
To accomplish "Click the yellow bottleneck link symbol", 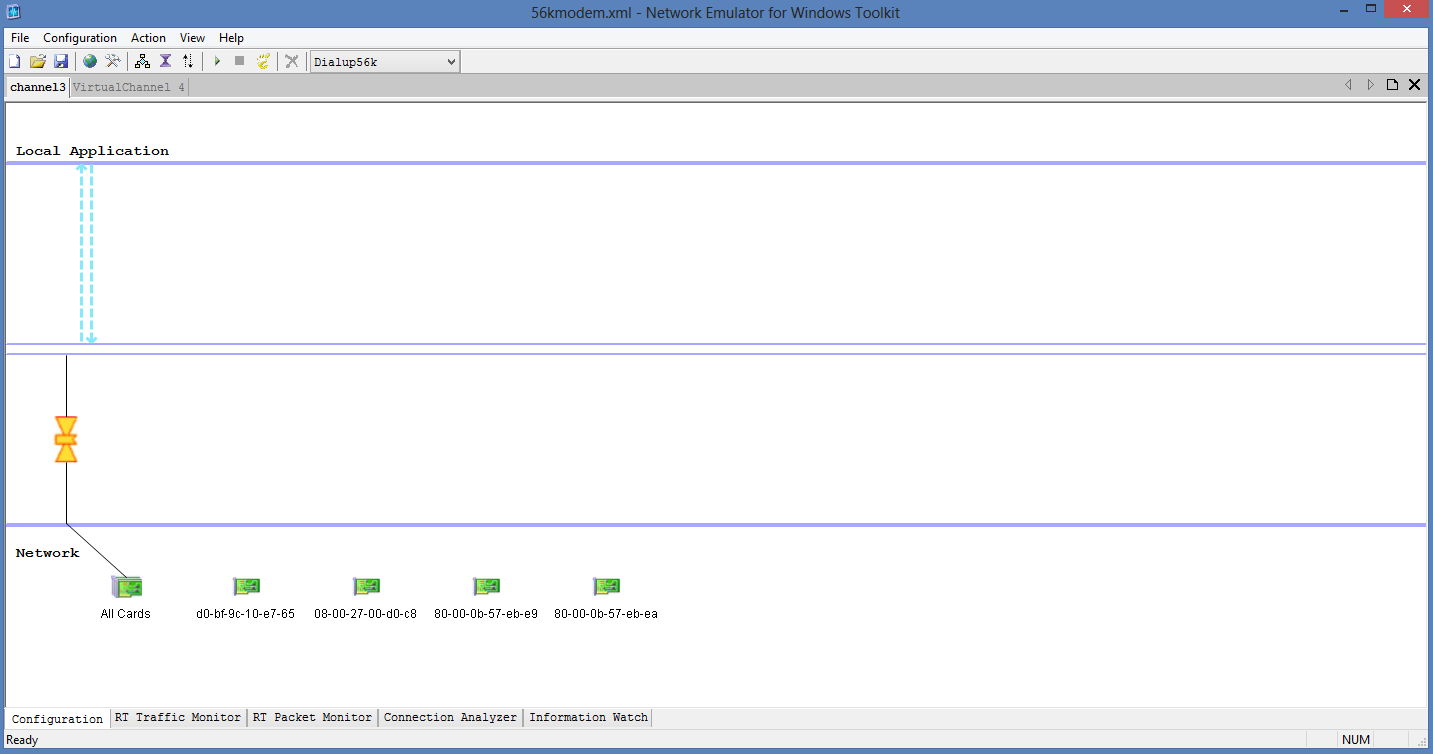I will click(66, 437).
